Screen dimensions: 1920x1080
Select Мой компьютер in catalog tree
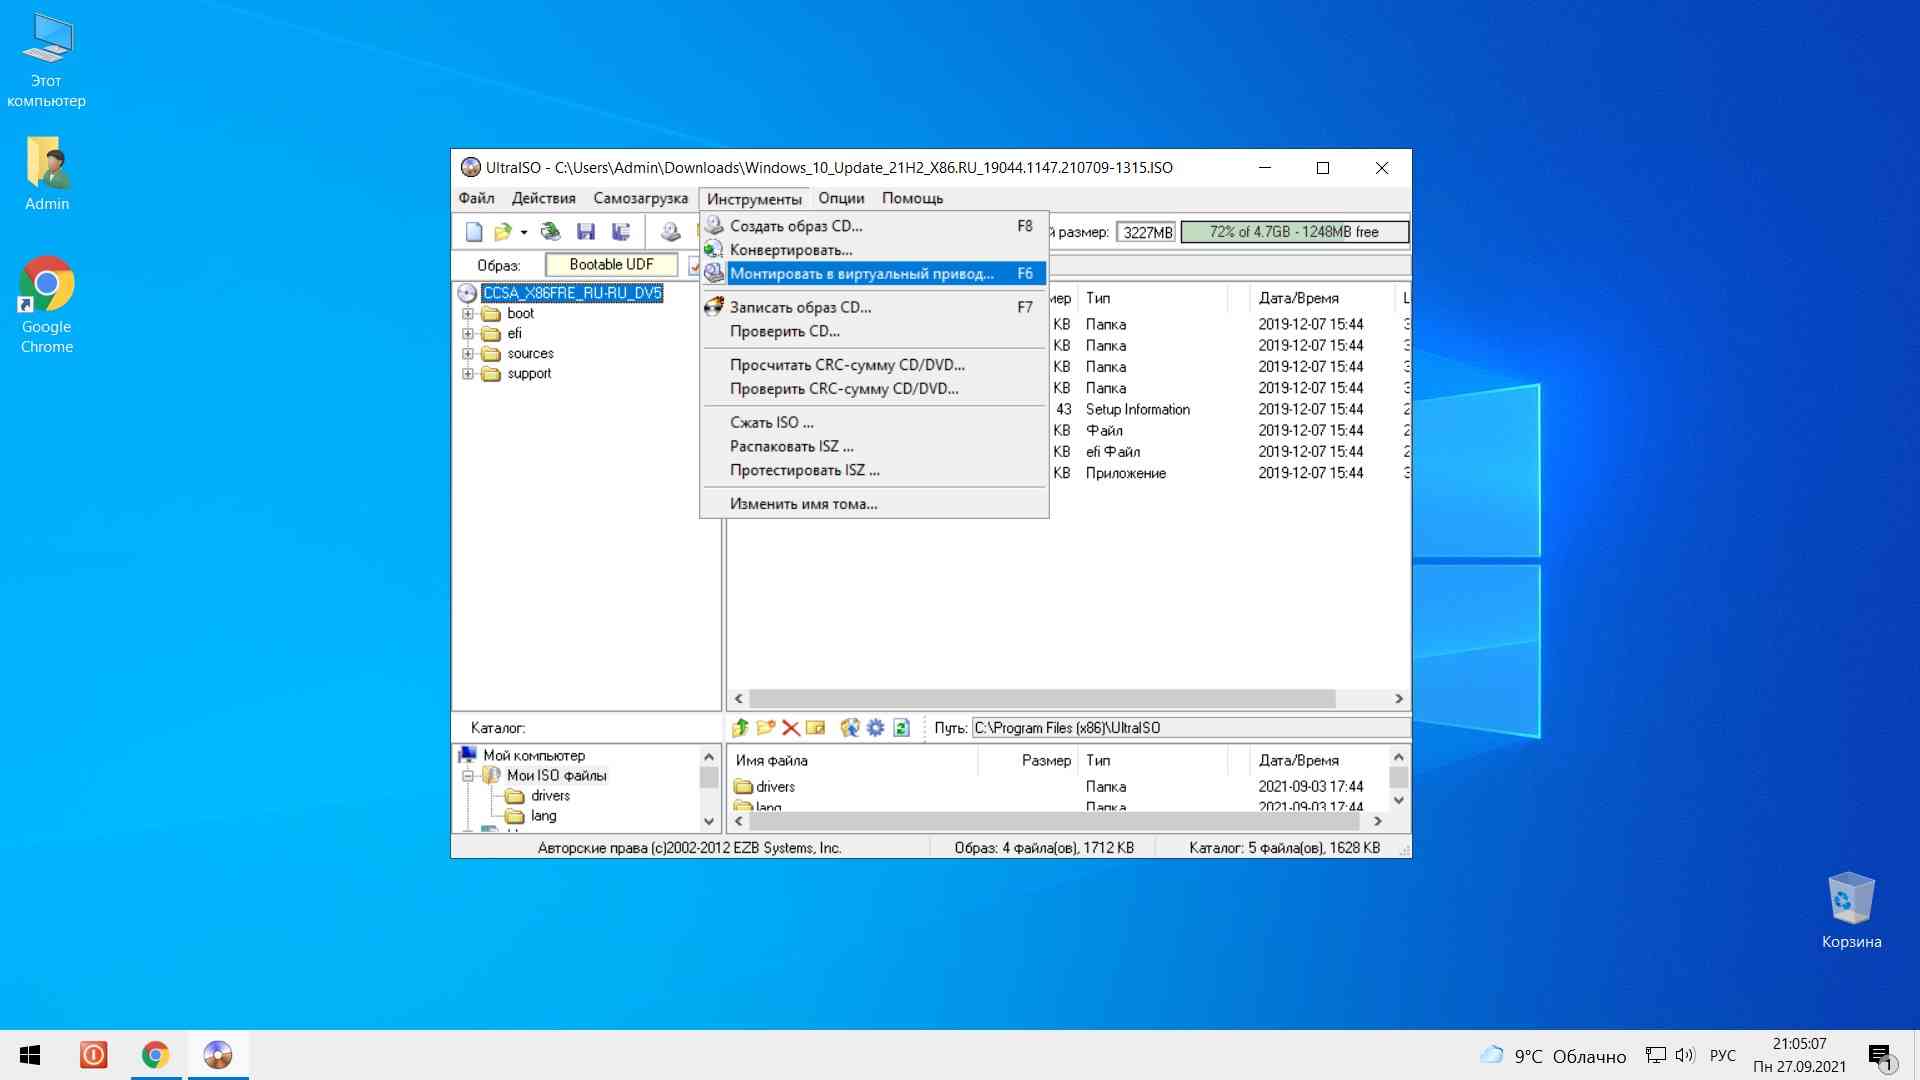[534, 756]
